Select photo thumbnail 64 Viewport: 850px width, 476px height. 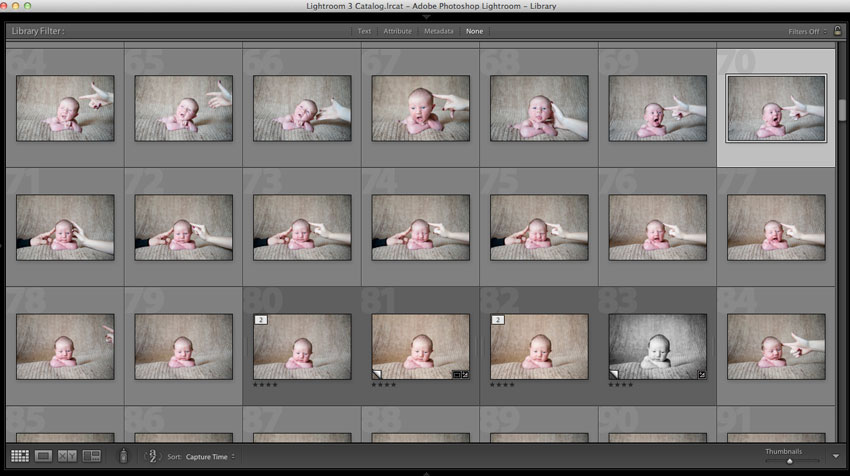(65, 108)
